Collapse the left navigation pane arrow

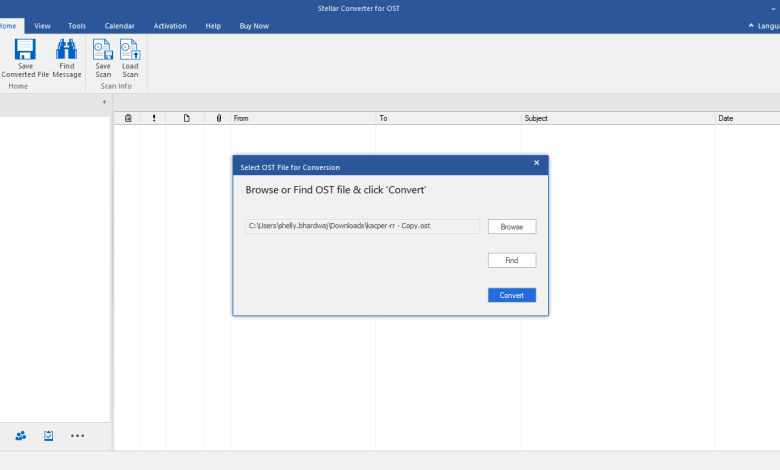click(x=104, y=102)
